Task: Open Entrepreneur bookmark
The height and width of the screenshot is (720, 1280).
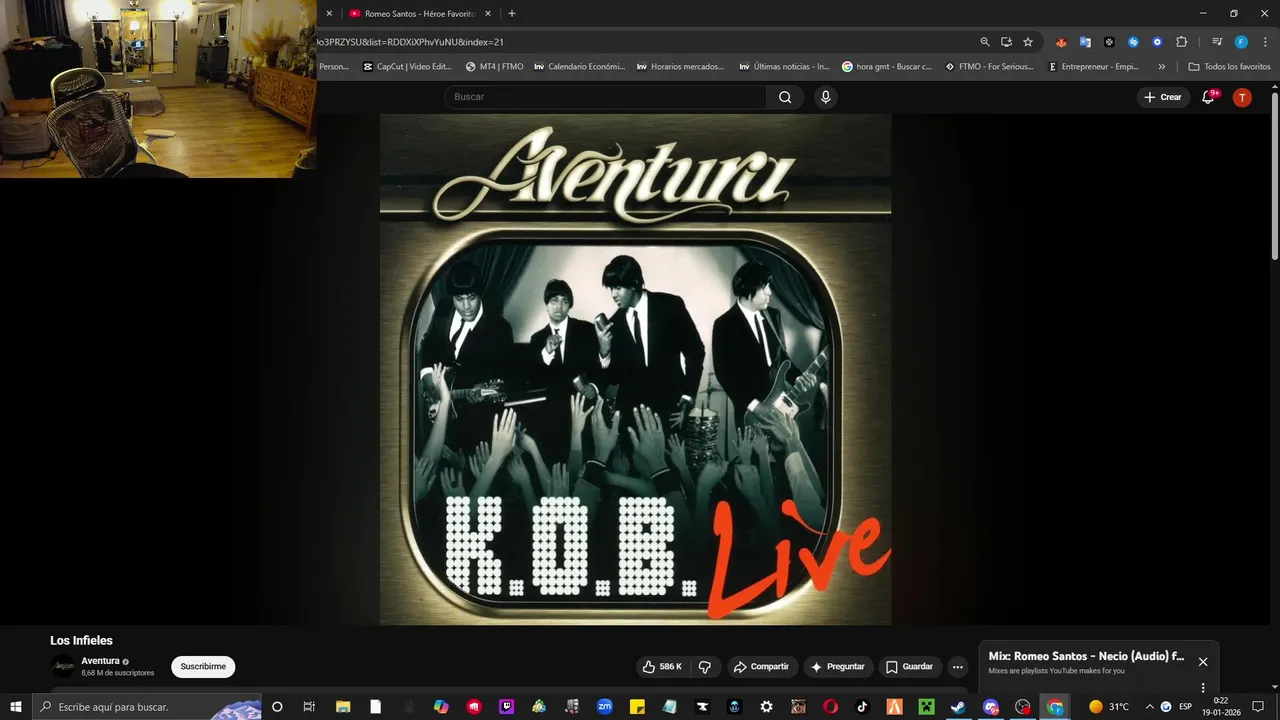Action: pyautogui.click(x=1093, y=66)
